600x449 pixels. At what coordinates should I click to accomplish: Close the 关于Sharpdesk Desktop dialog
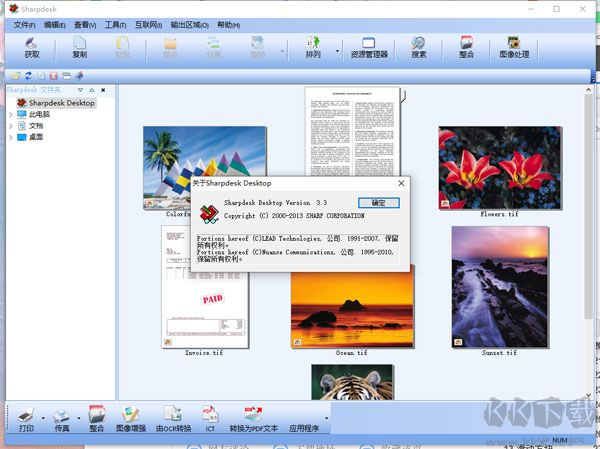[401, 183]
